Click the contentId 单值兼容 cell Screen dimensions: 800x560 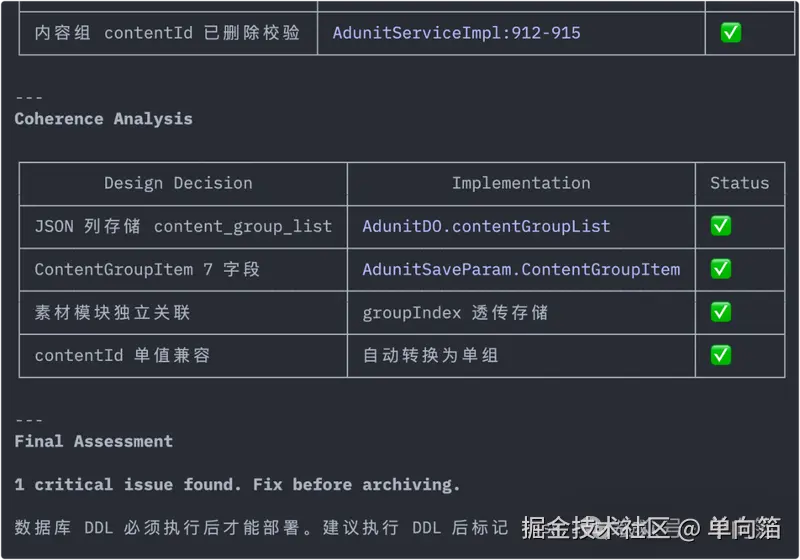(122, 355)
